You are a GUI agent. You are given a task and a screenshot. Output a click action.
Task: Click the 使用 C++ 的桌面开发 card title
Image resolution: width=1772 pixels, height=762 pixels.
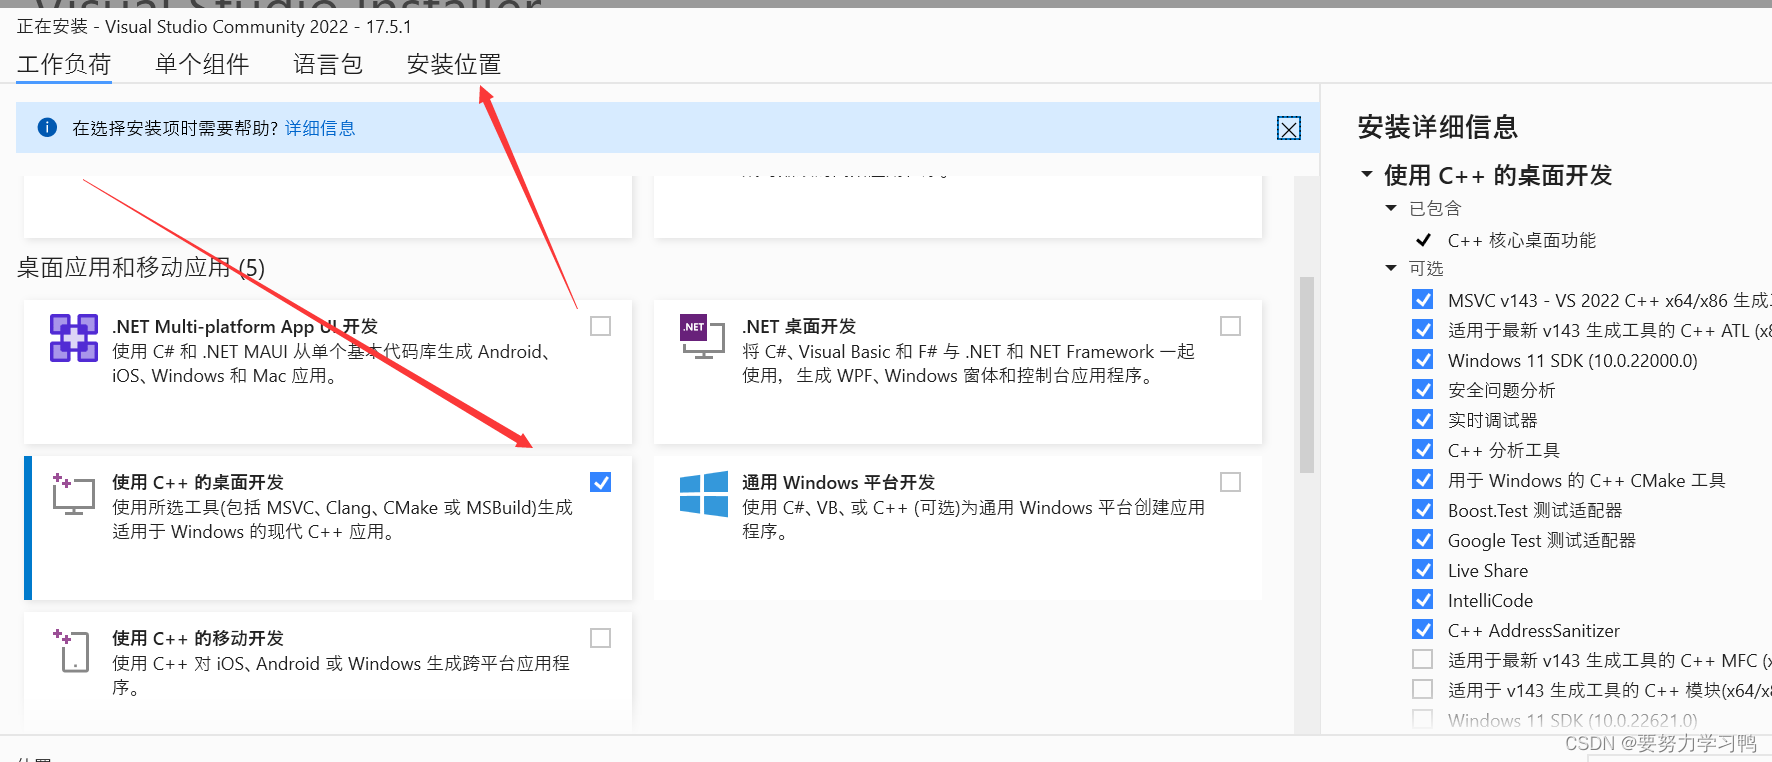click(198, 482)
